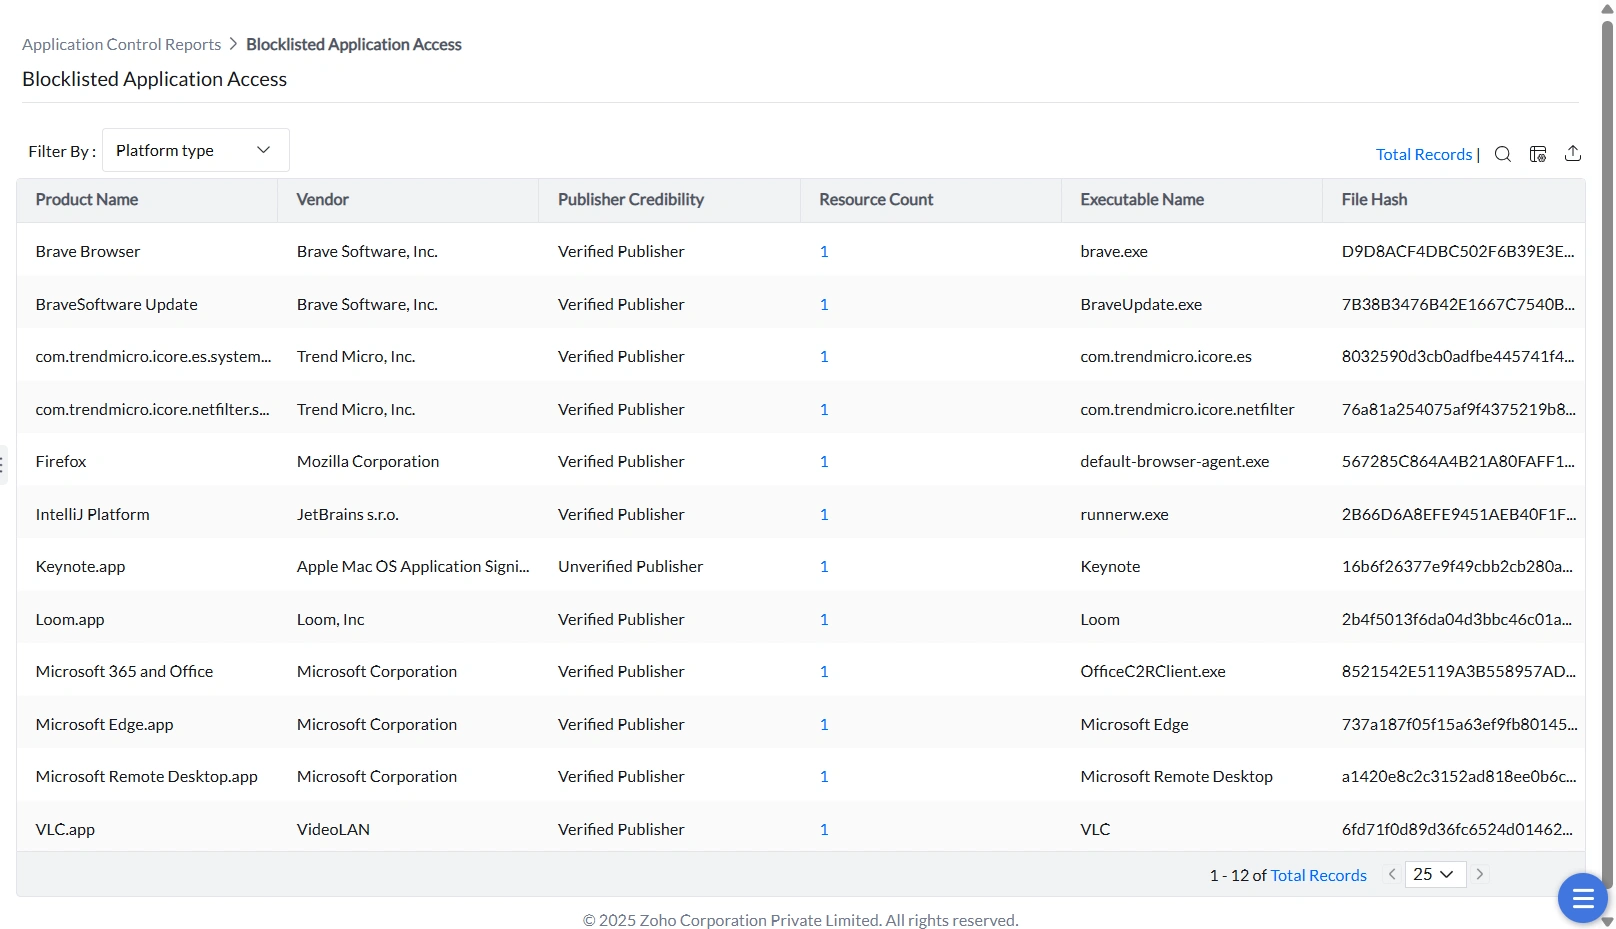
Task: Go to next page arrow
Action: point(1480,874)
